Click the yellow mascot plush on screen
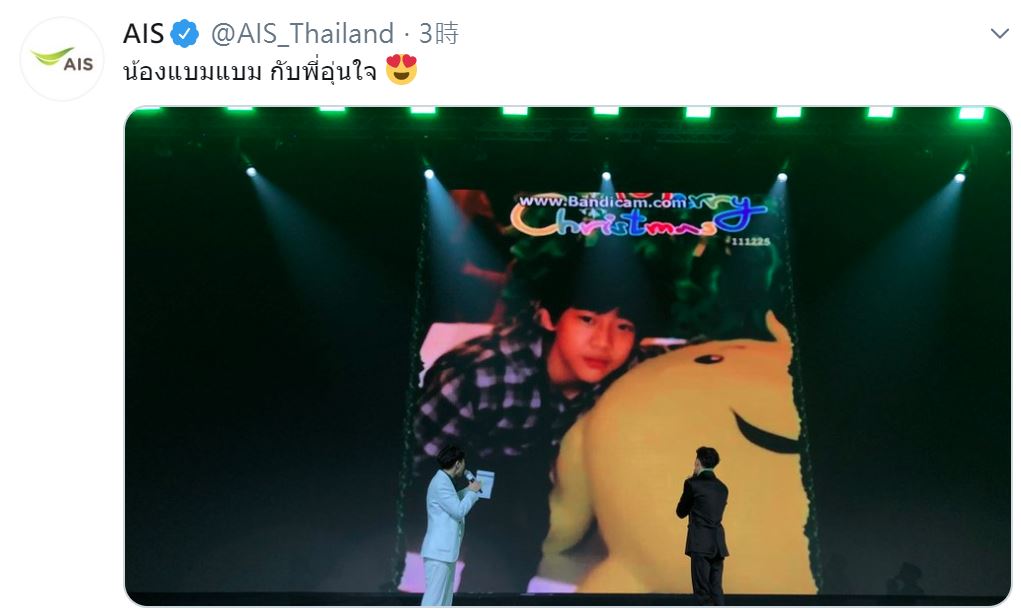Image resolution: width=1021 pixels, height=613 pixels. point(677,456)
